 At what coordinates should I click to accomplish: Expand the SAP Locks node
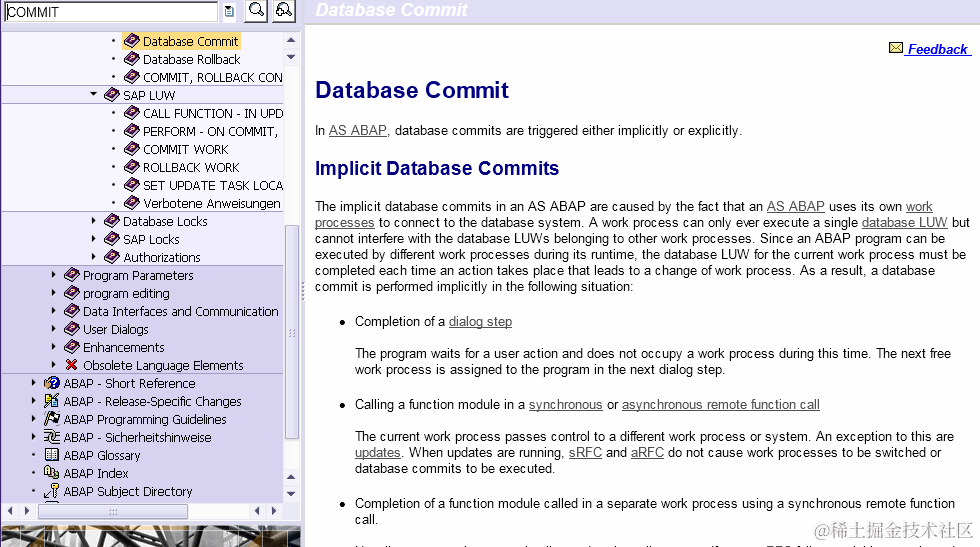coord(93,239)
